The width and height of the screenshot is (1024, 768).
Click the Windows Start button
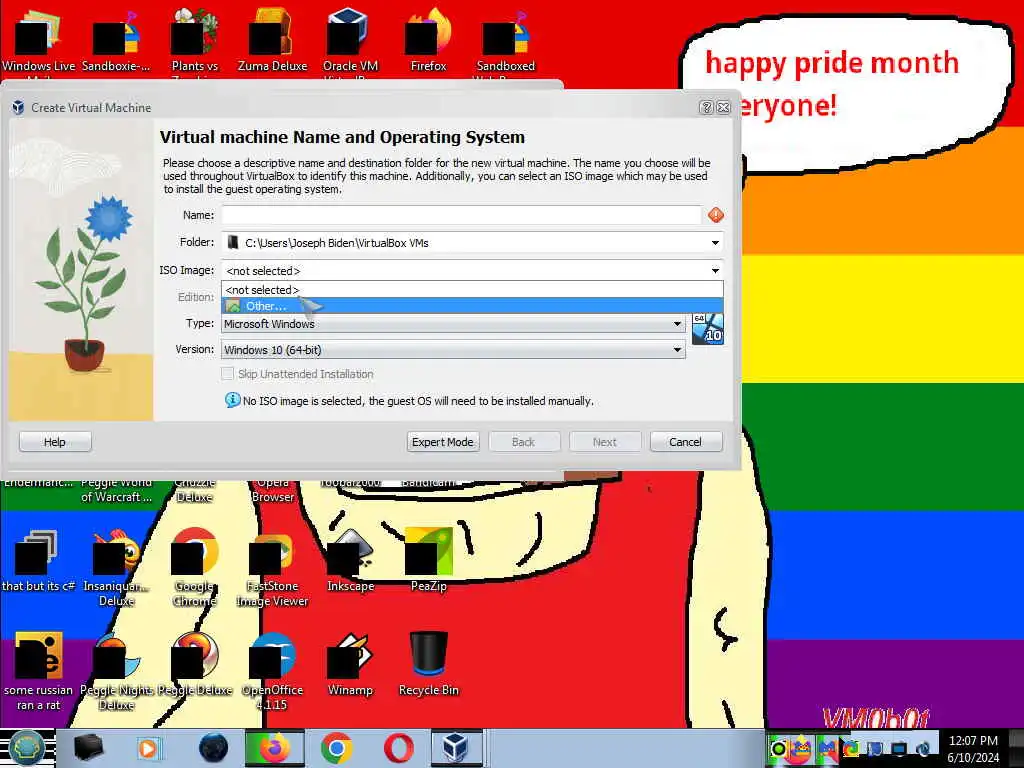coord(26,748)
